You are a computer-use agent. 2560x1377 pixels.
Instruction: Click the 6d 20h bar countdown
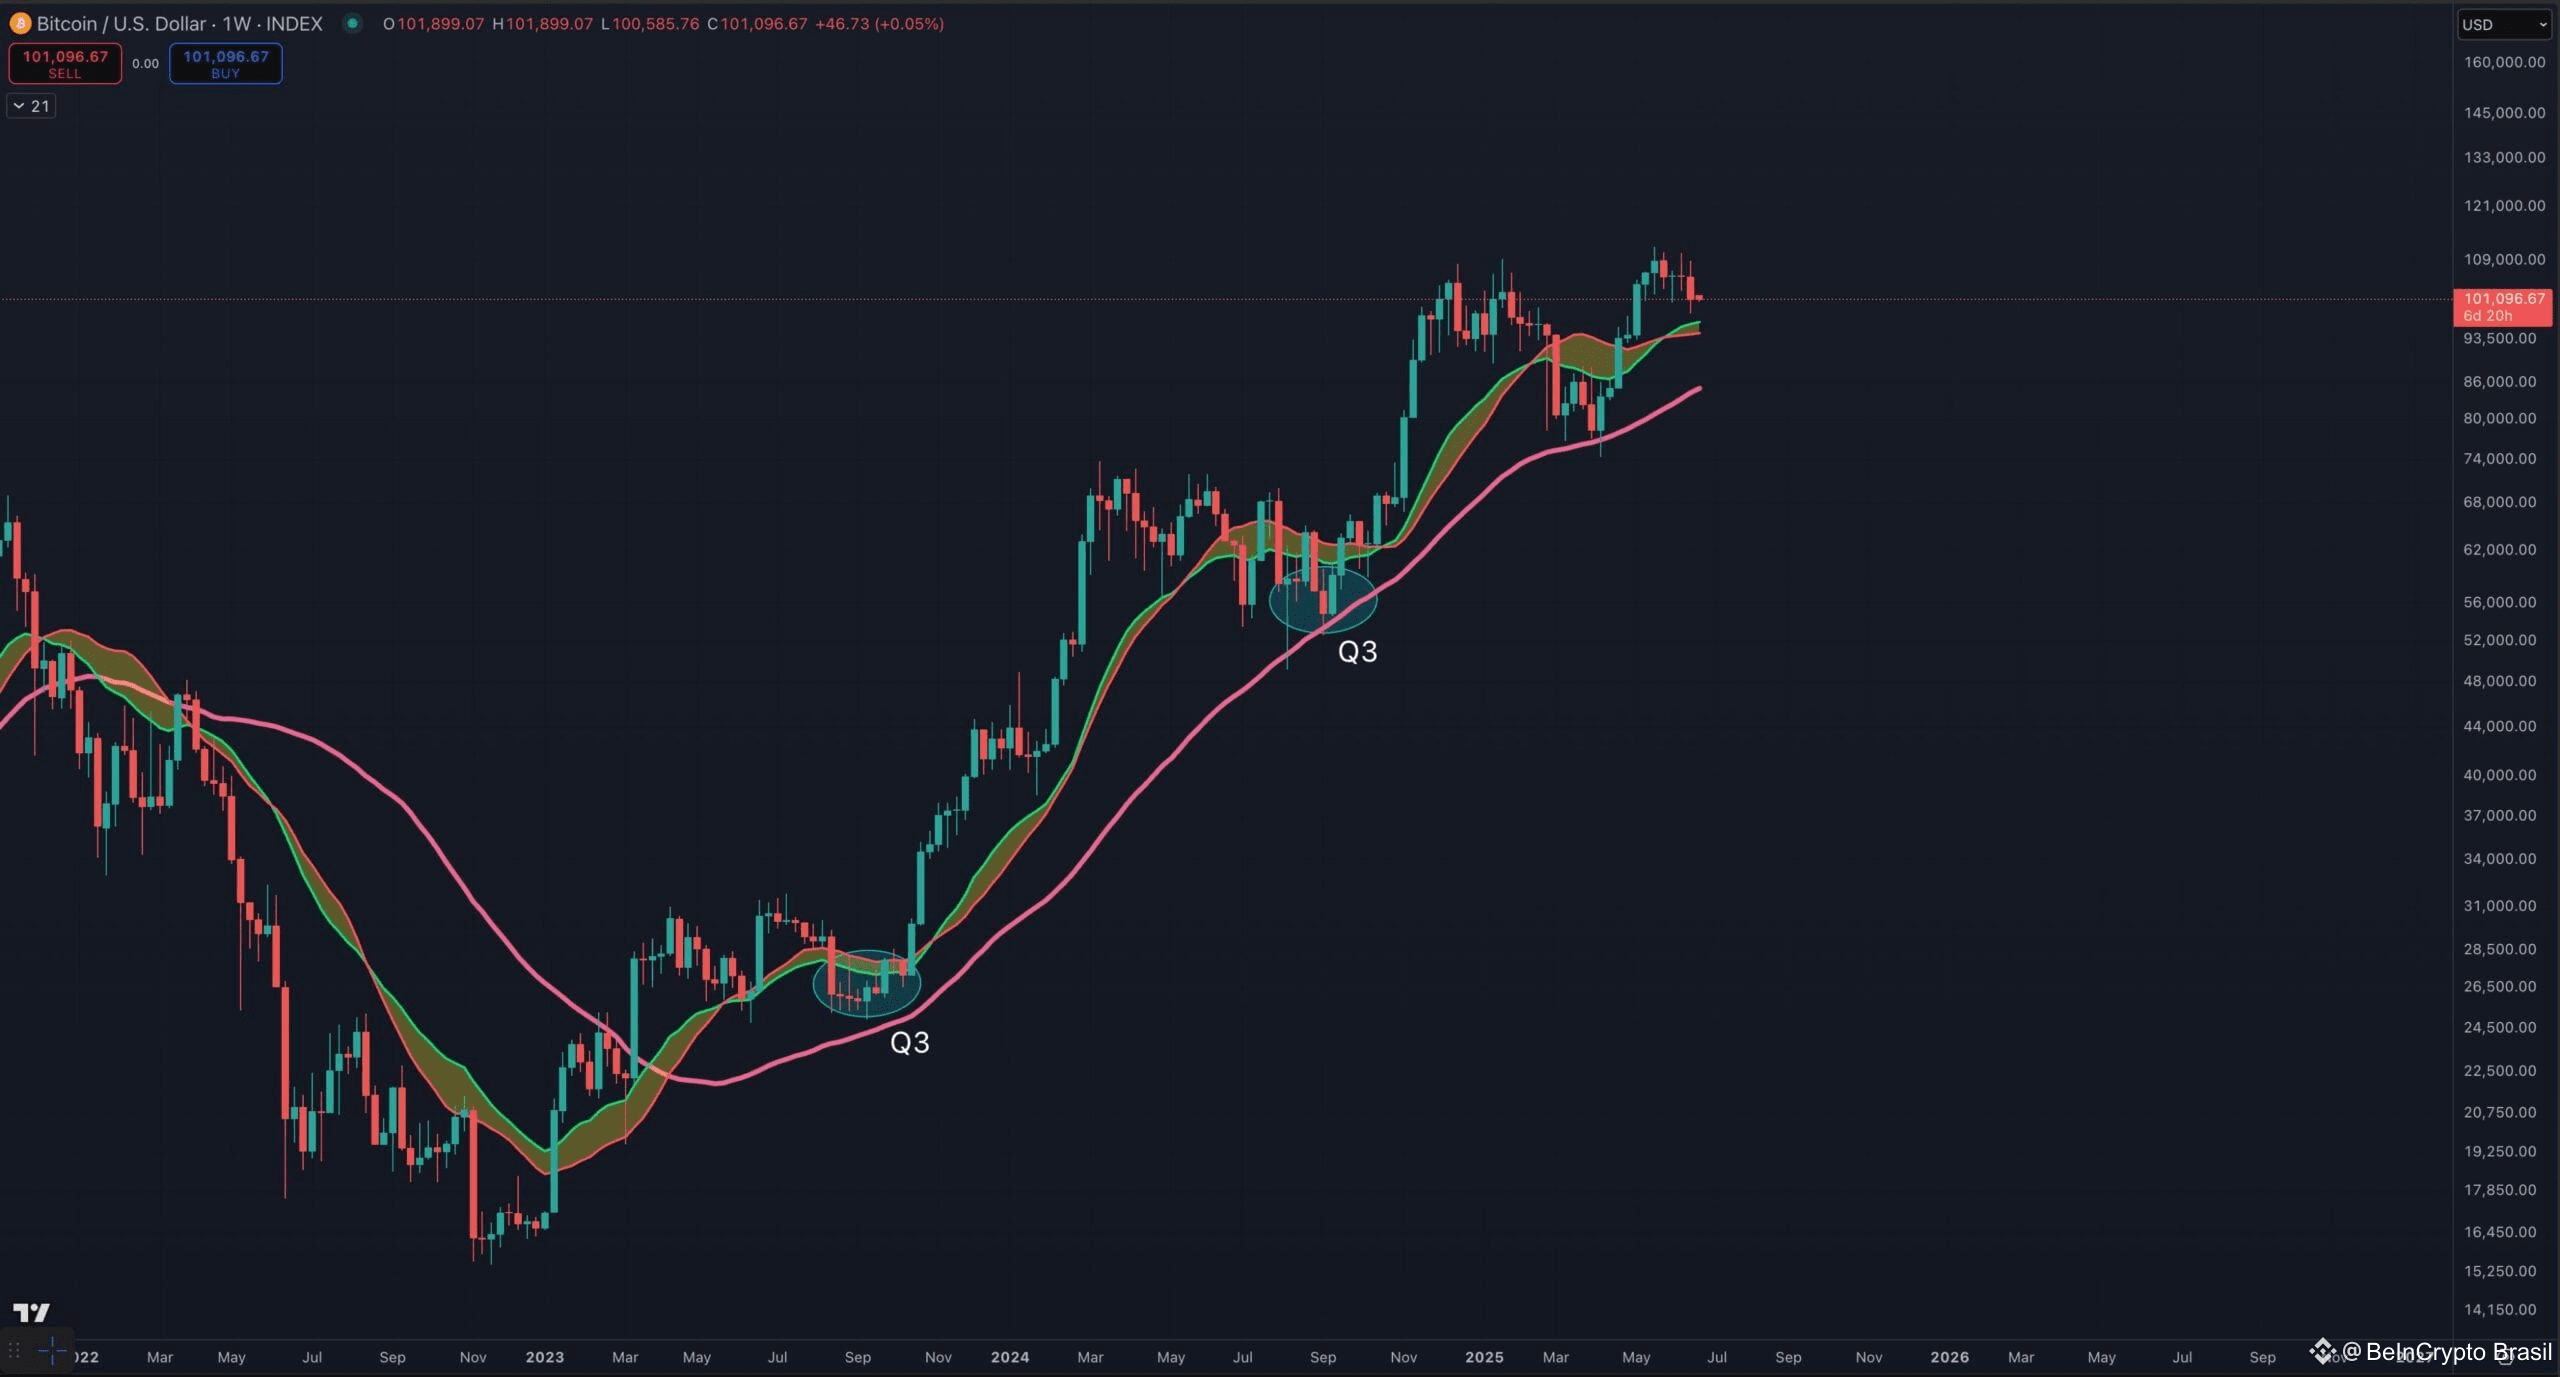point(2487,316)
